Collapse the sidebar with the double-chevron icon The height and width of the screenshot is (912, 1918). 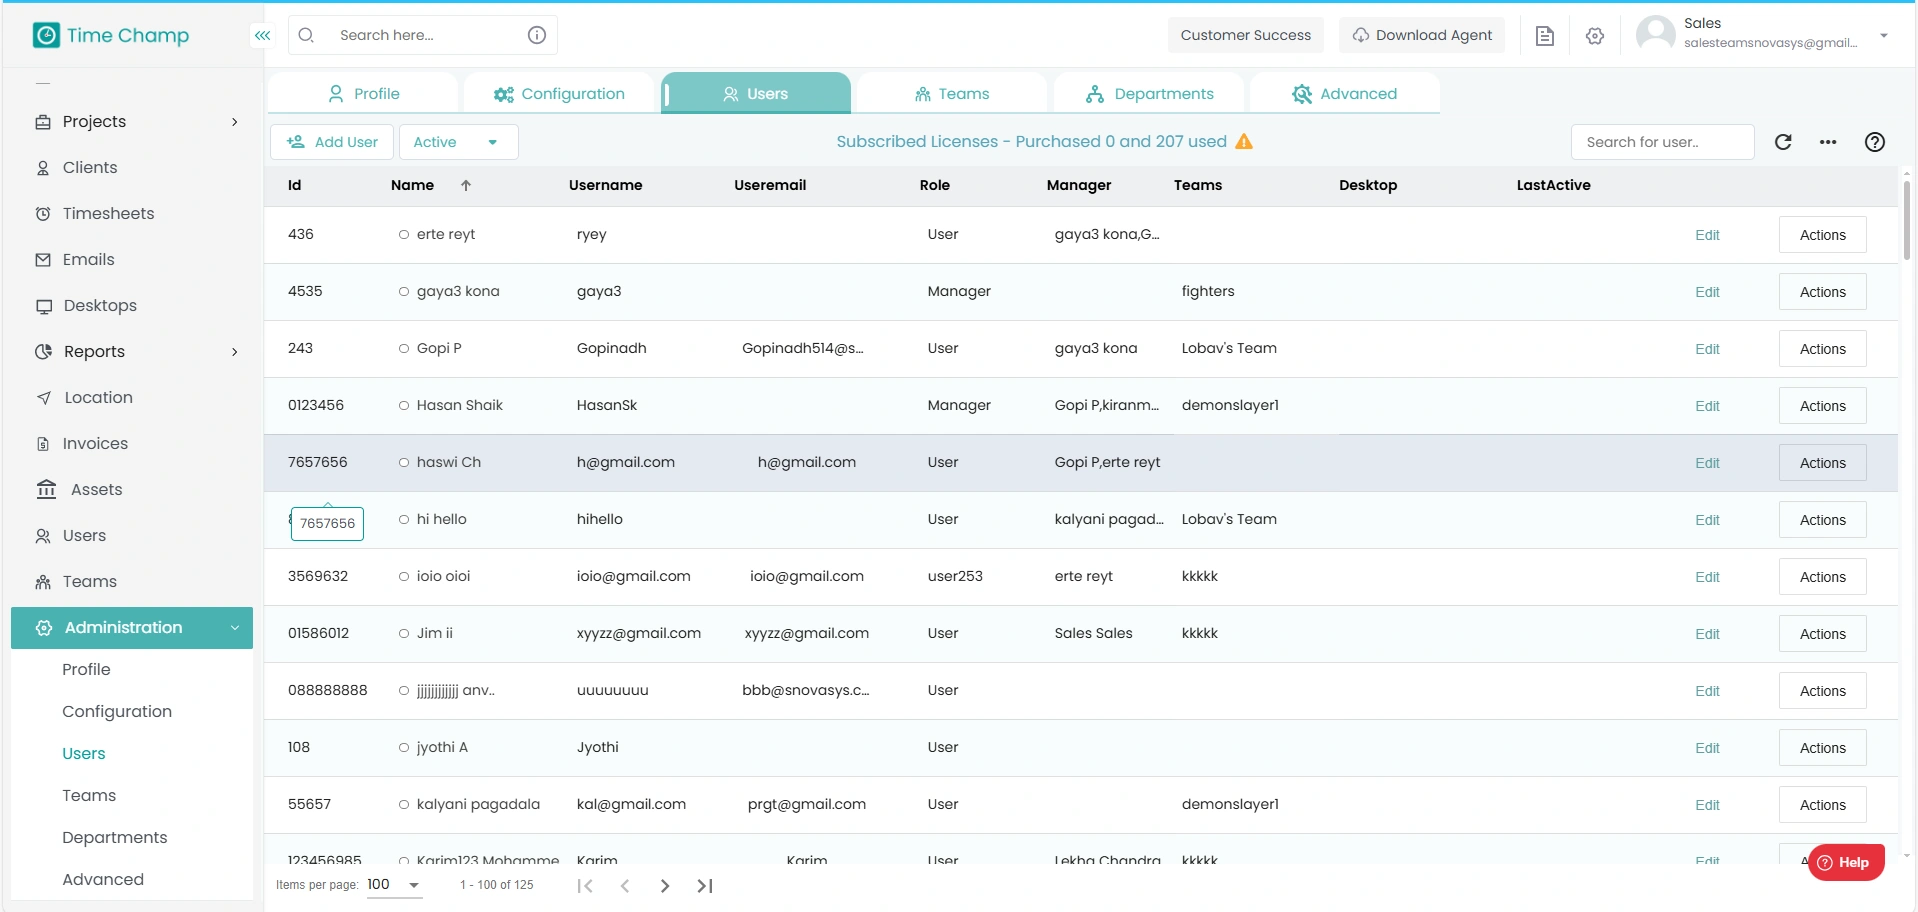point(262,35)
